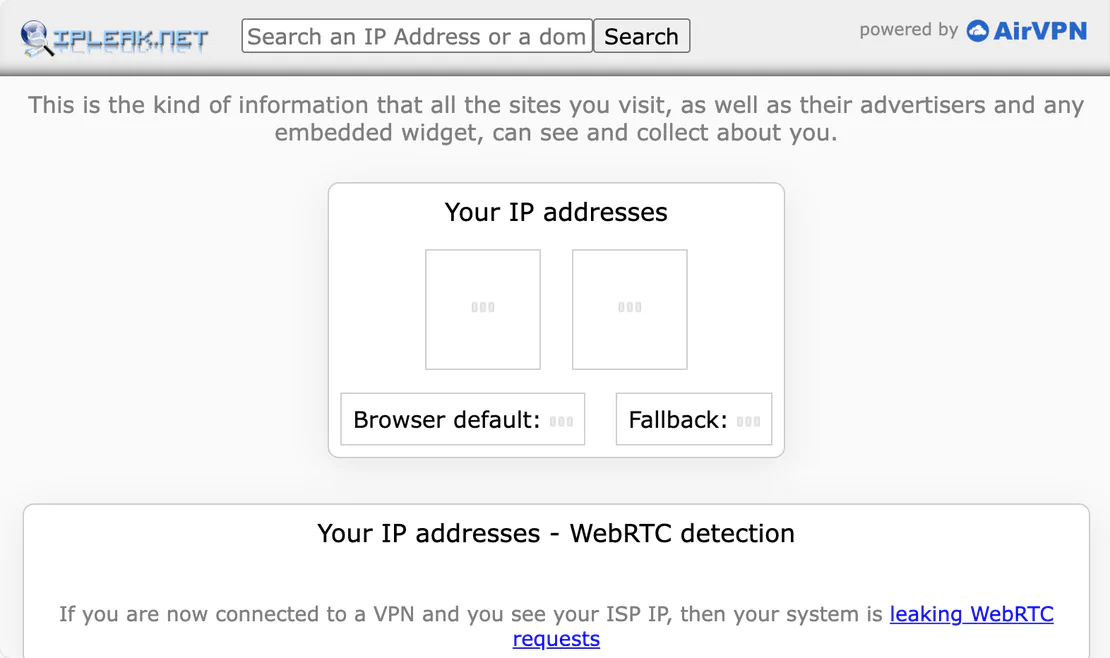Click the Fallback label

tap(677, 420)
